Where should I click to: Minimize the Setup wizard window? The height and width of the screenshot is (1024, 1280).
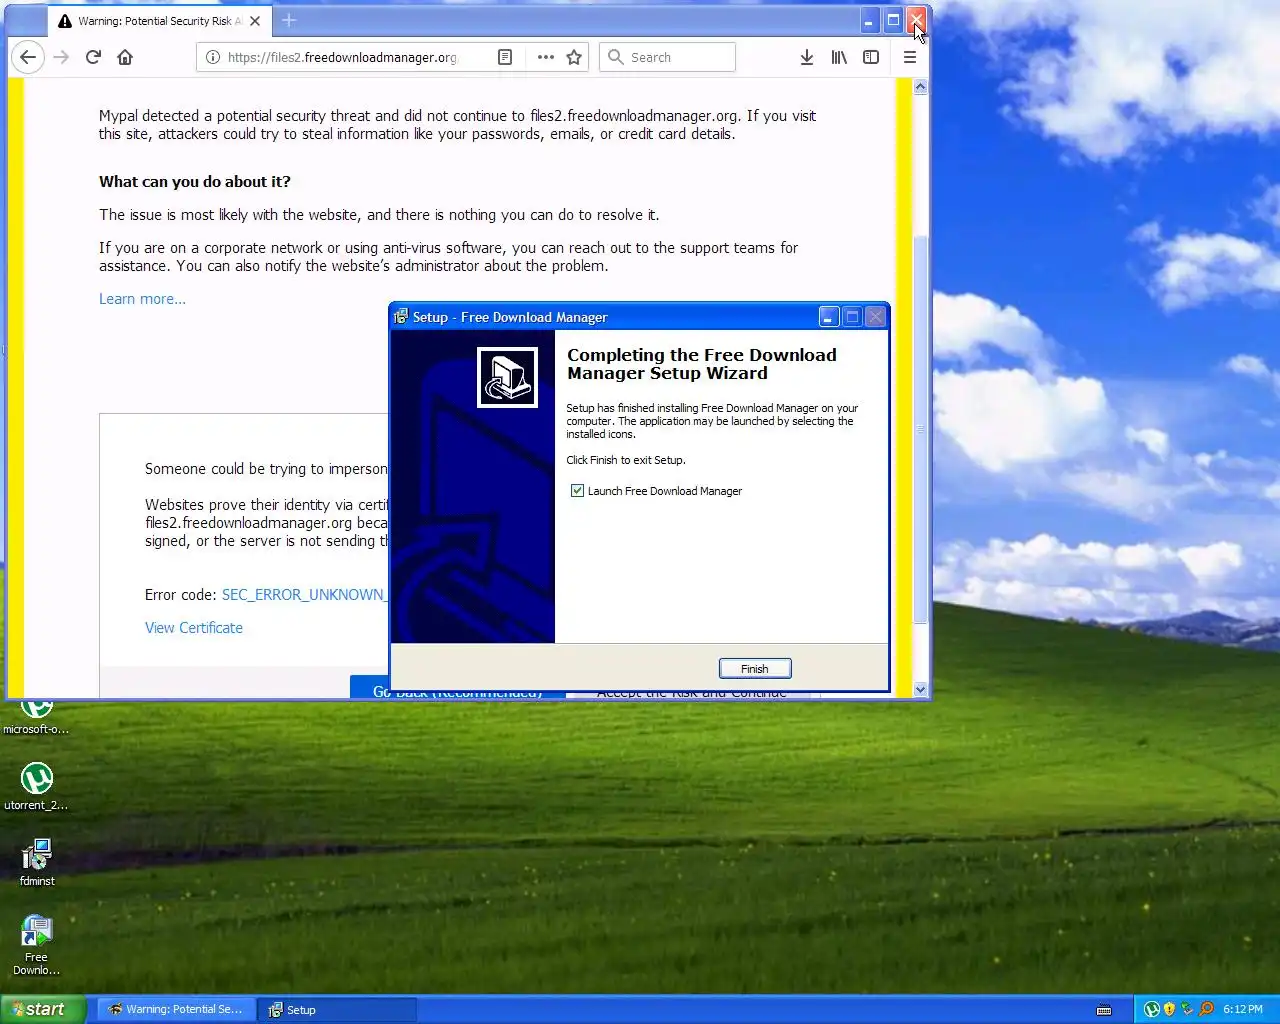(829, 317)
